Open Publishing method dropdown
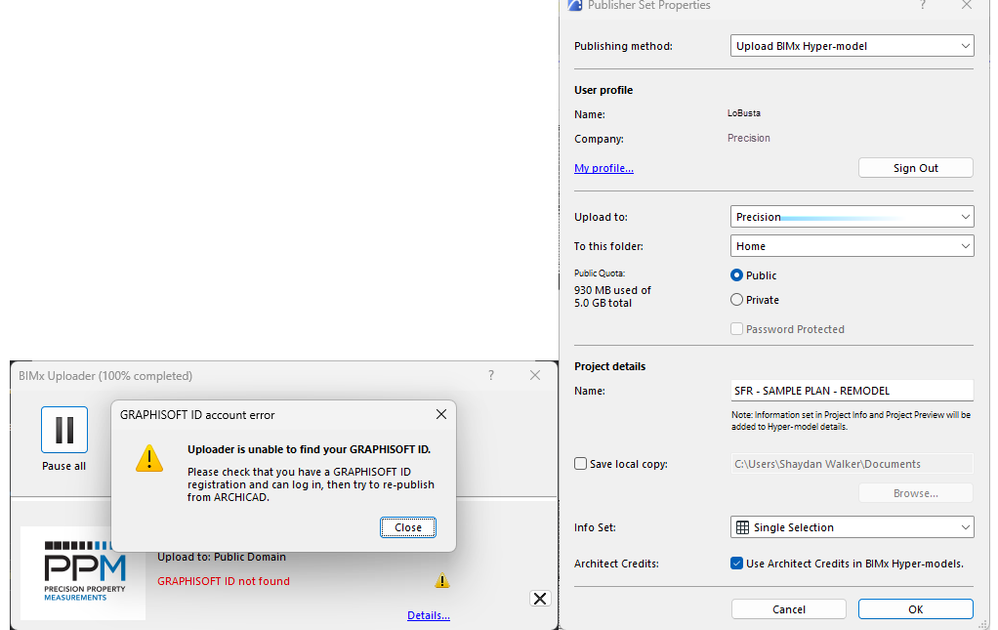Image resolution: width=998 pixels, height=630 pixels. pyautogui.click(x=852, y=46)
